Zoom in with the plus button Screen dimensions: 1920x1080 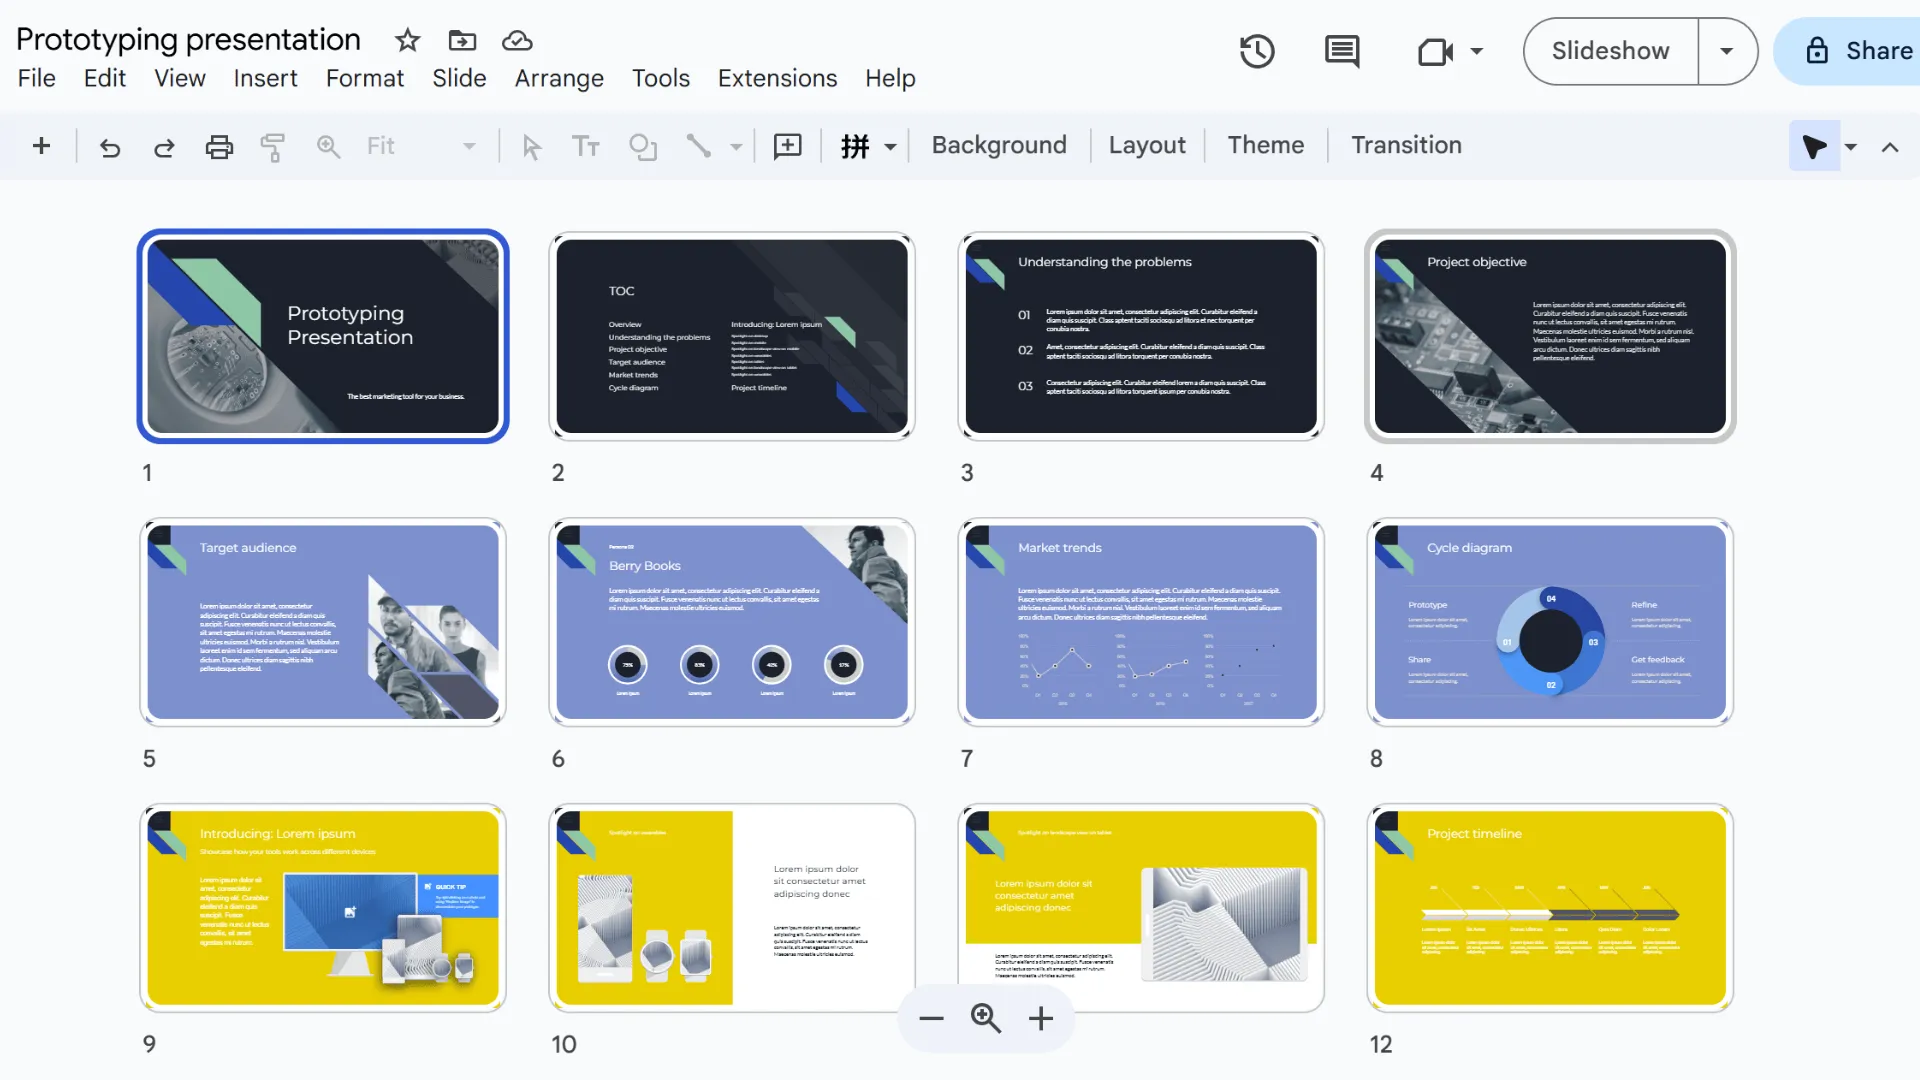pos(1041,1019)
